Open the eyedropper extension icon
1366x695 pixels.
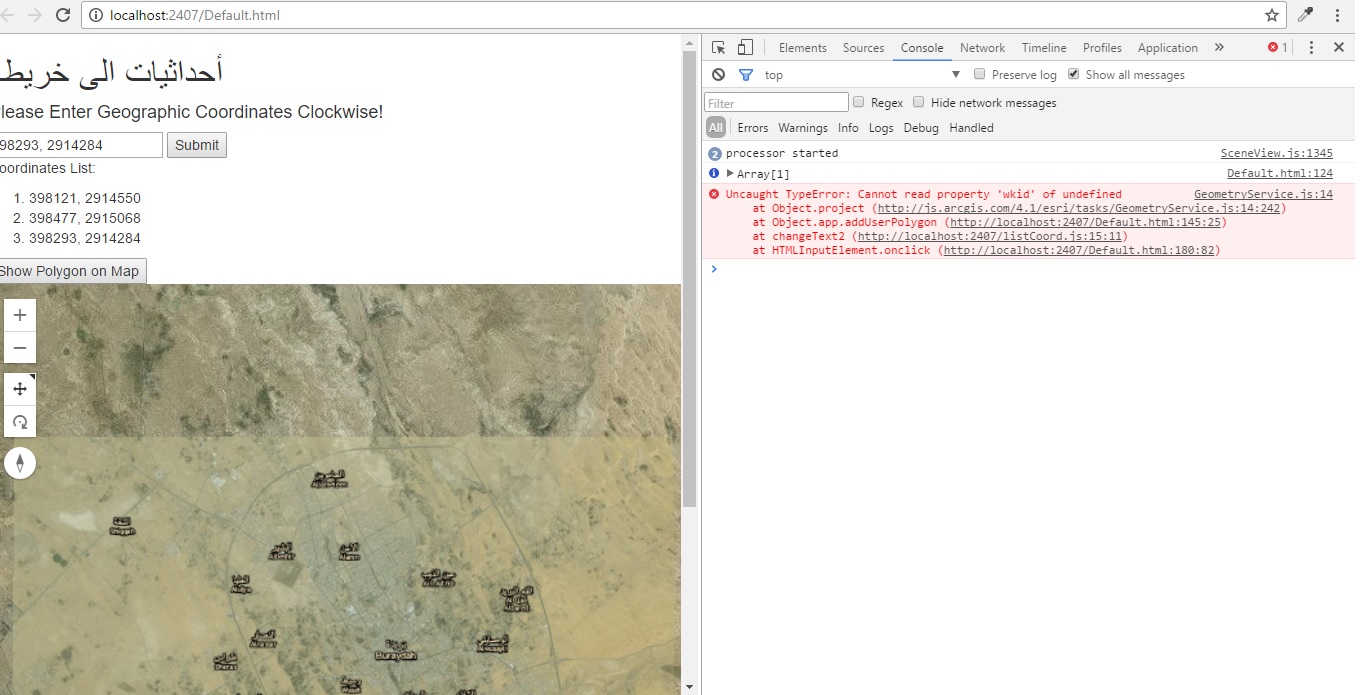coord(1305,15)
